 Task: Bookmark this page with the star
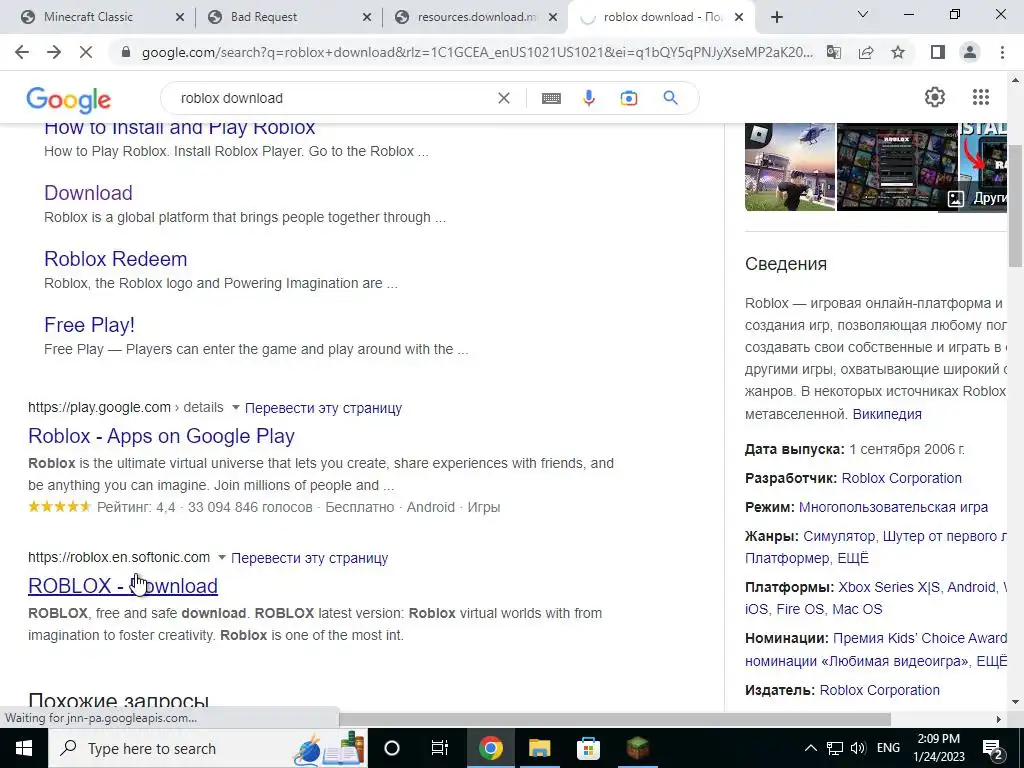pyautogui.click(x=898, y=52)
